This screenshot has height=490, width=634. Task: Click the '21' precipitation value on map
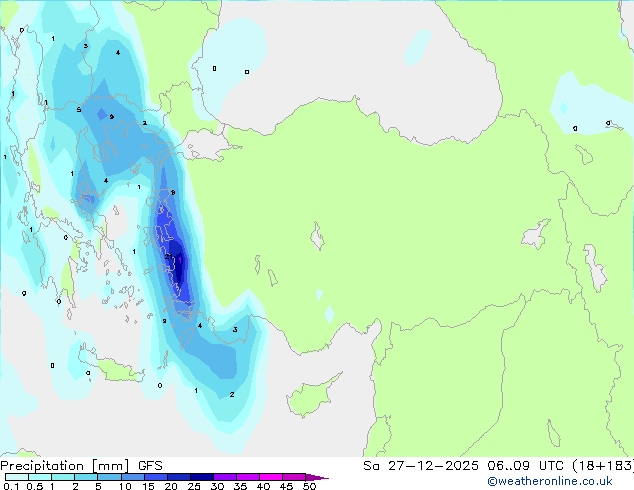[x=169, y=256]
